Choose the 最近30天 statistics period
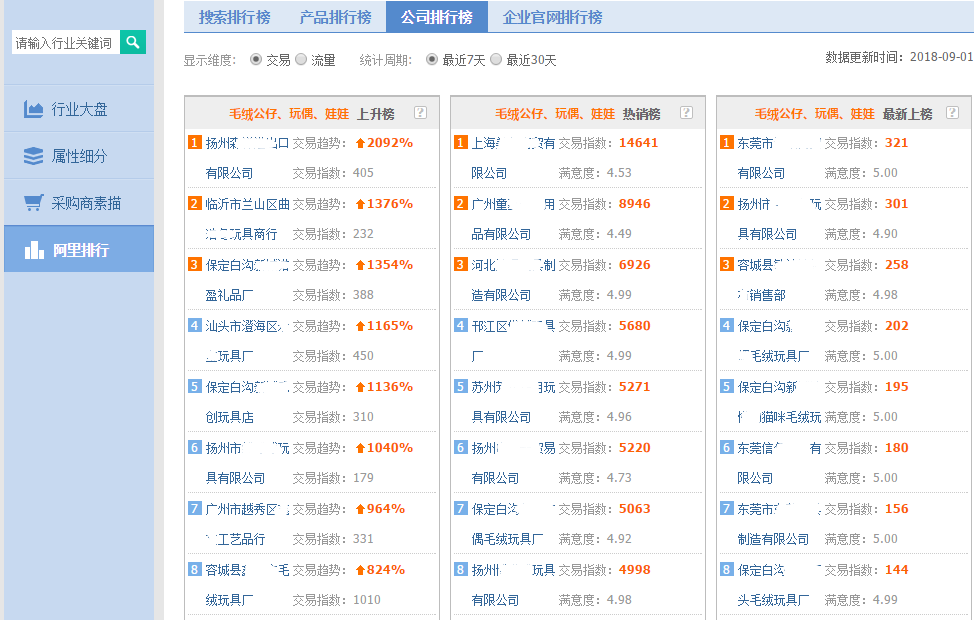 pos(496,60)
